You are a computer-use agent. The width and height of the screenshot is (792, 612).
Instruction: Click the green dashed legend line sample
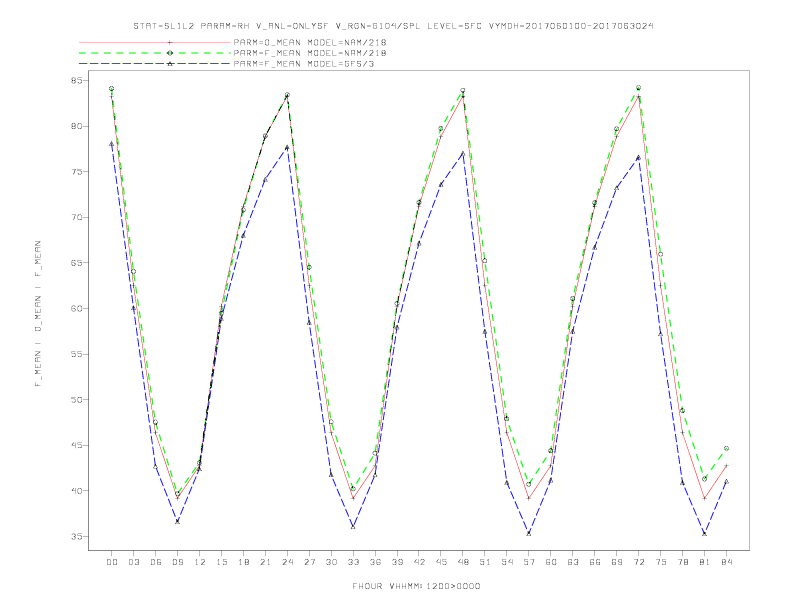coord(155,53)
